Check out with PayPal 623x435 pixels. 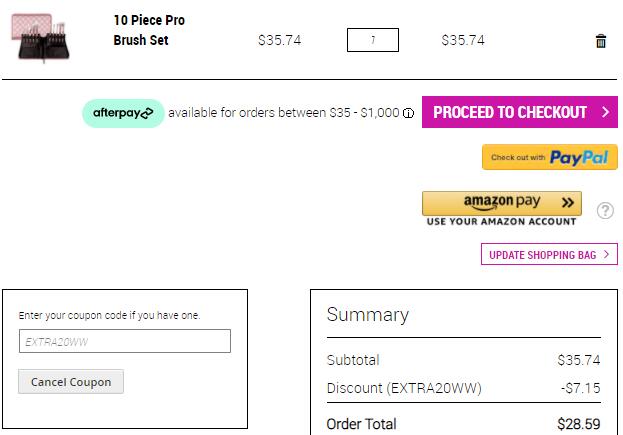pyautogui.click(x=549, y=157)
